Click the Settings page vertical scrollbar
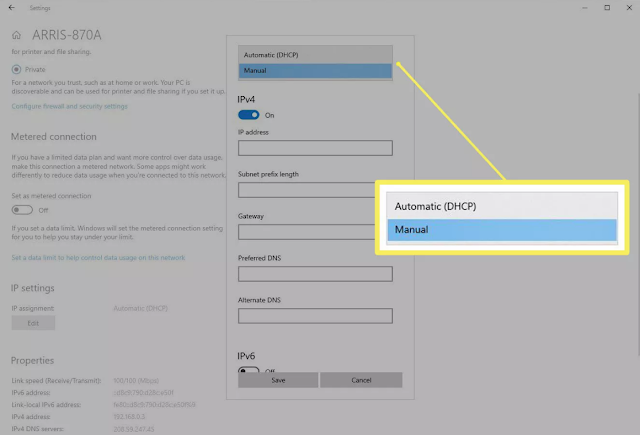This screenshot has width=640, height=435. click(638, 224)
